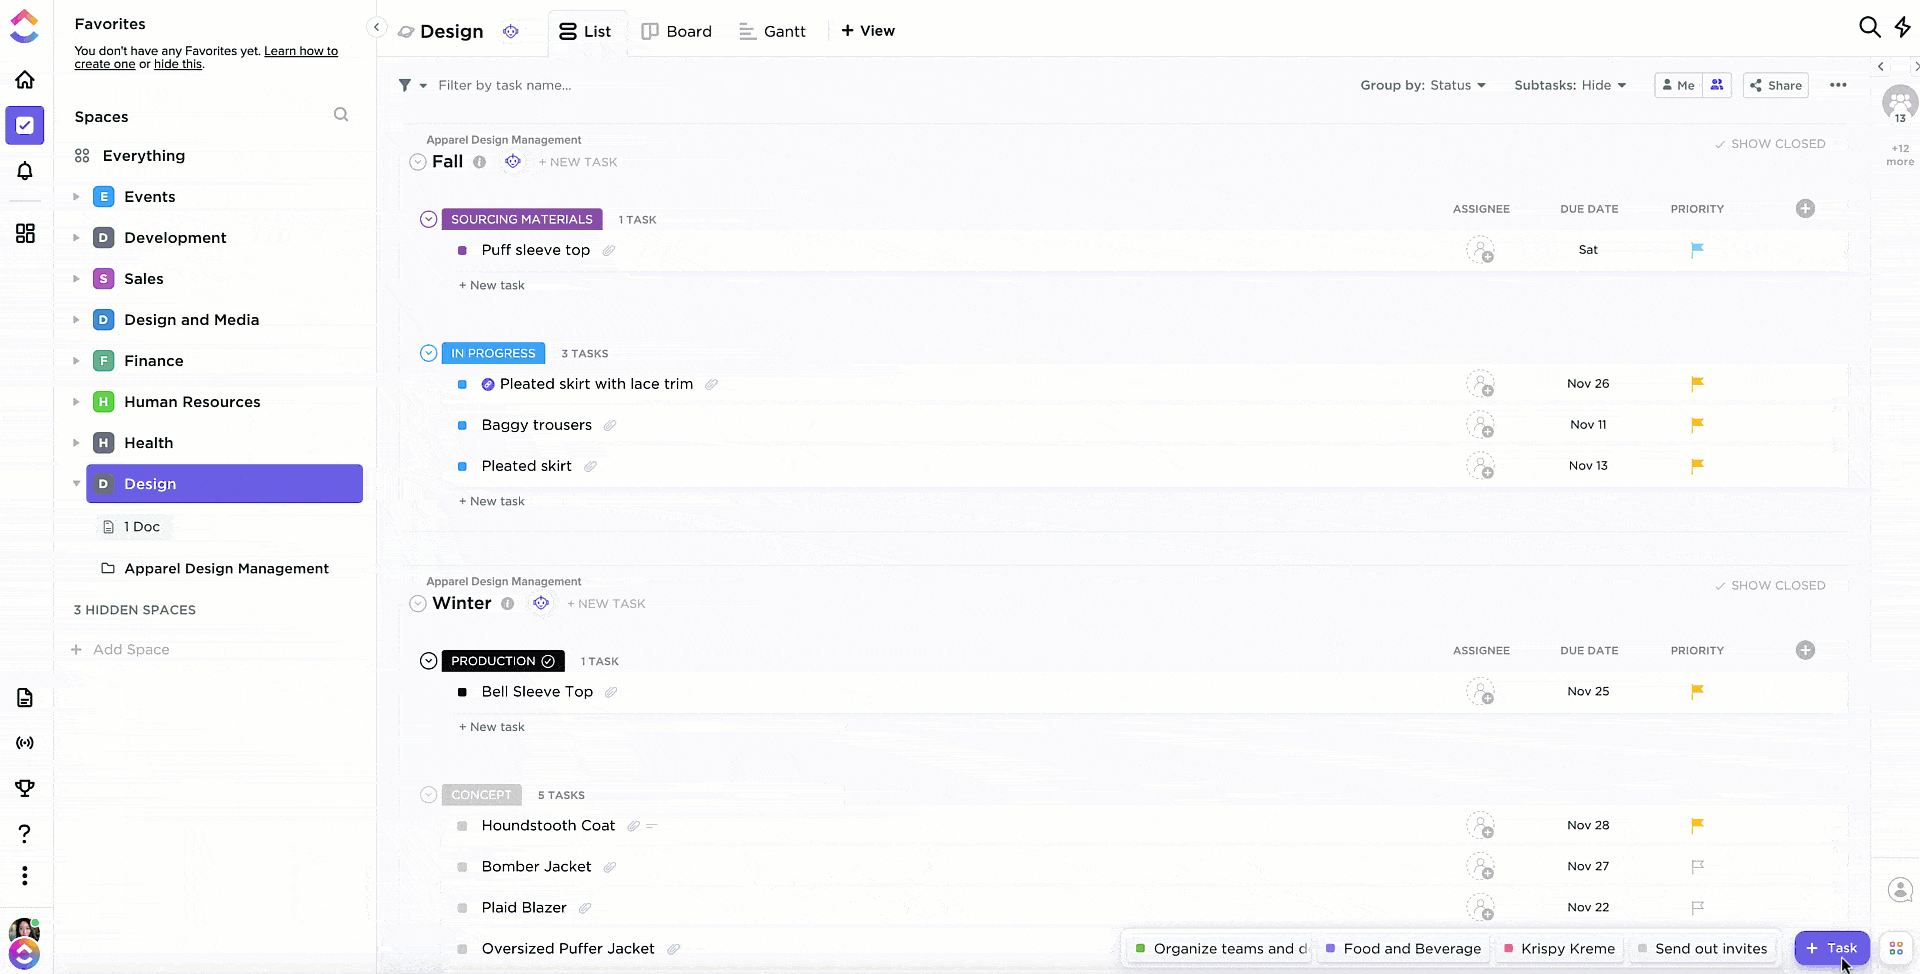Viewport: 1920px width, 974px height.
Task: Open the Learn how to create one link
Action: click(x=206, y=57)
